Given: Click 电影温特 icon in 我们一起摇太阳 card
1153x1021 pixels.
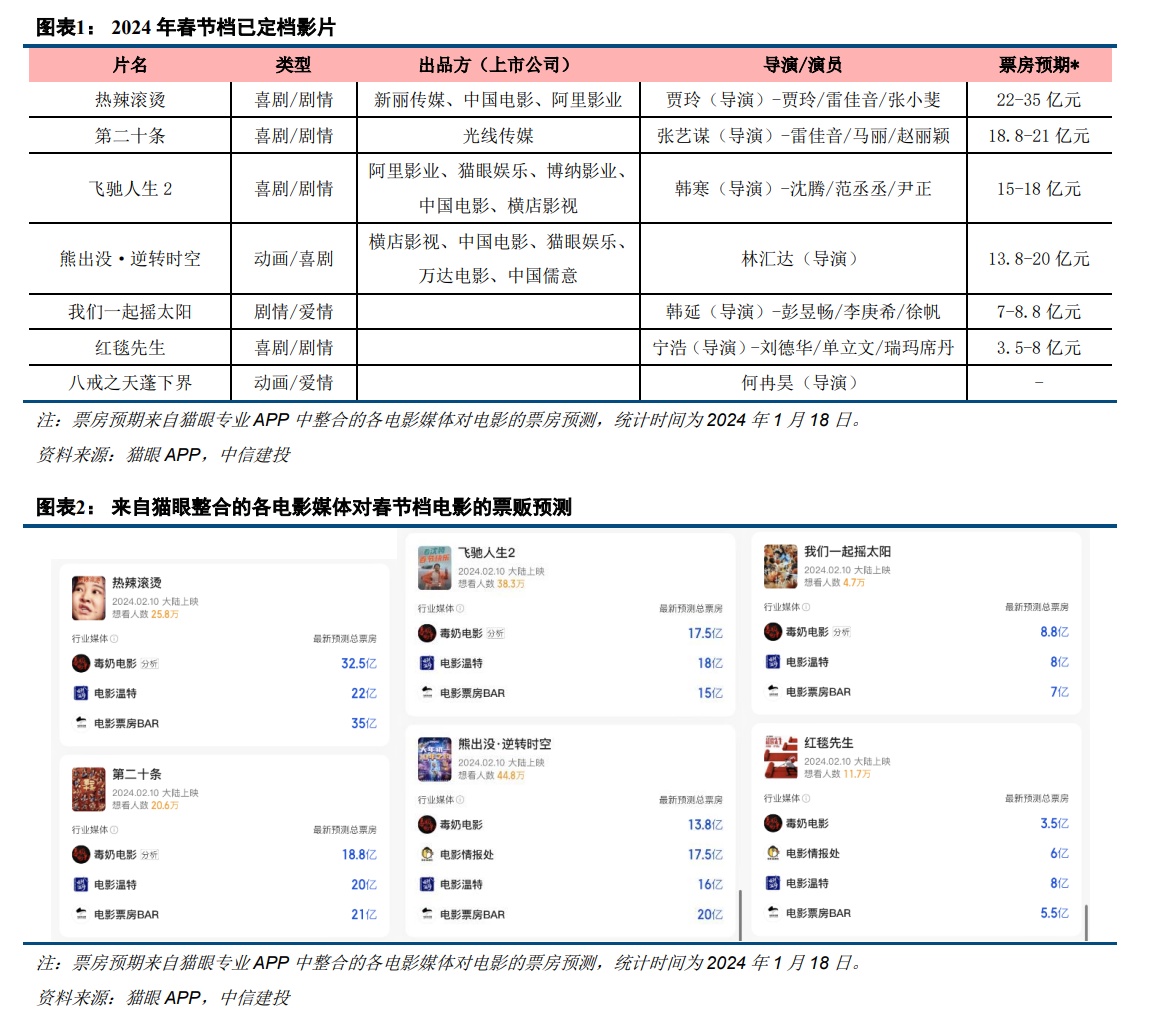Looking at the screenshot, I should point(773,661).
